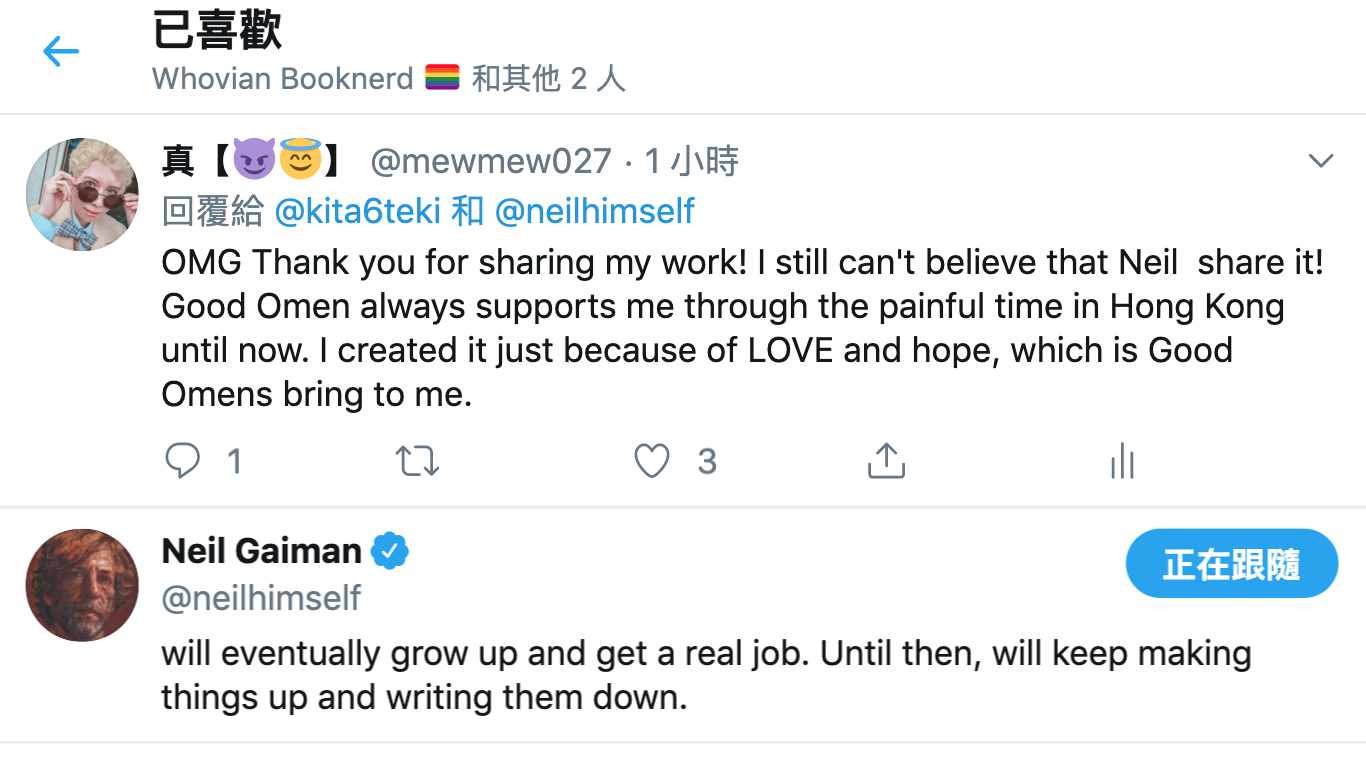Screen dimensions: 1366x777
Task: Click Neil Gaiman's verified badge
Action: pyautogui.click(x=390, y=551)
